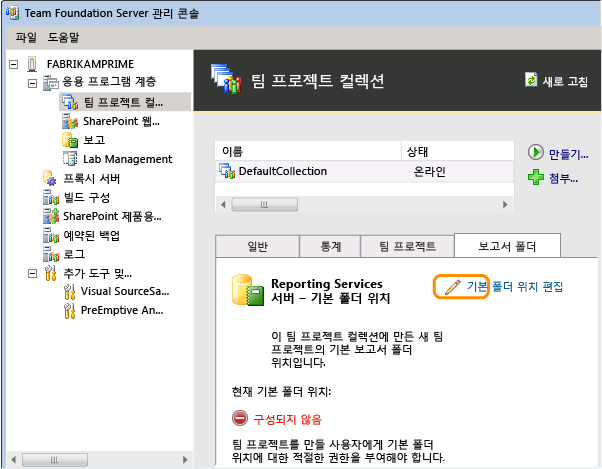Collapse the FABRIKAMPRIME tree node
The image size is (602, 469).
click(x=13, y=64)
